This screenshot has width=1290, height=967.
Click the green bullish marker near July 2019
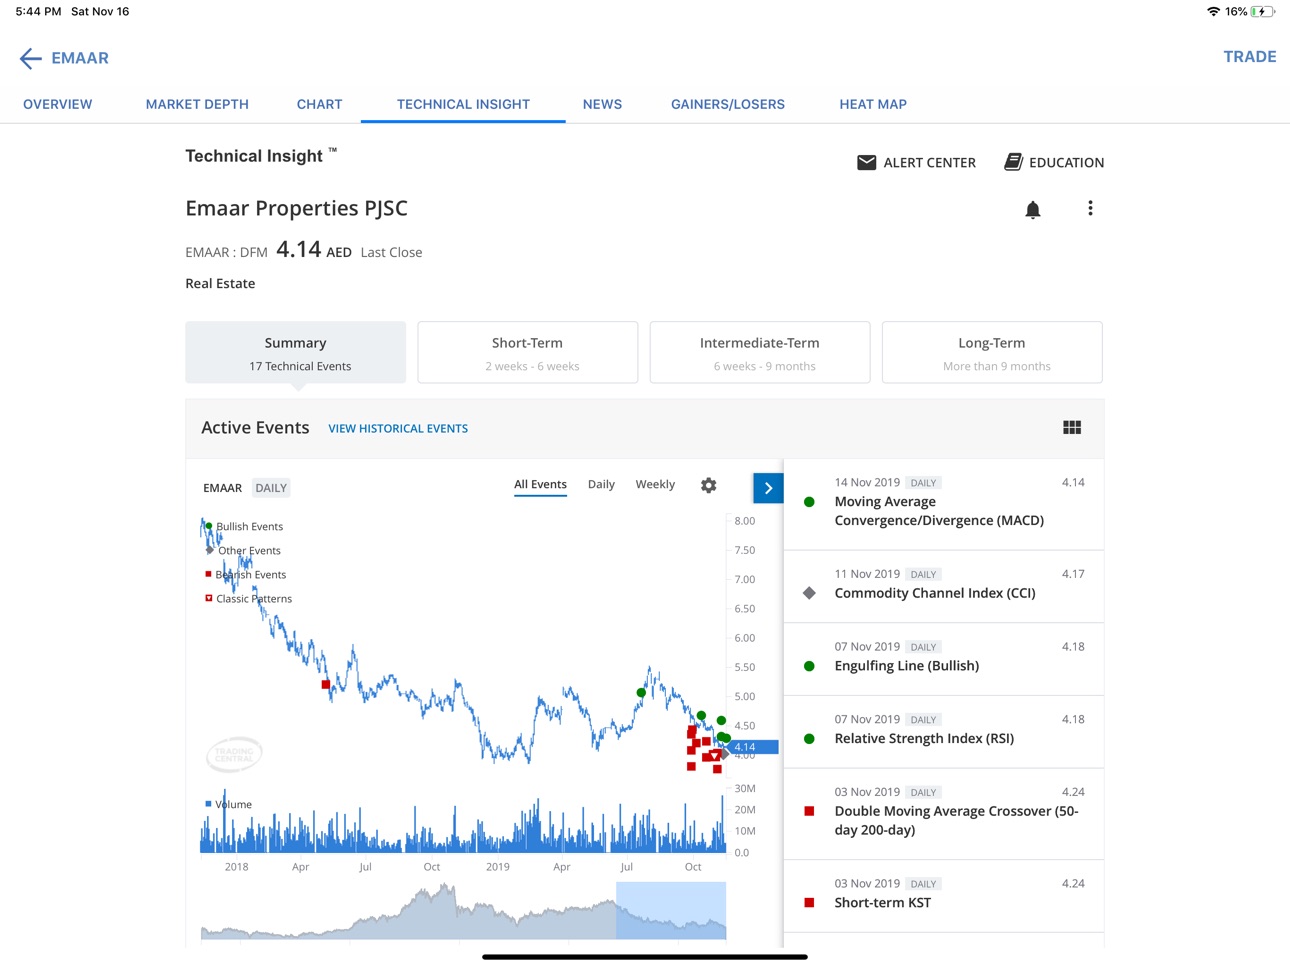642,692
